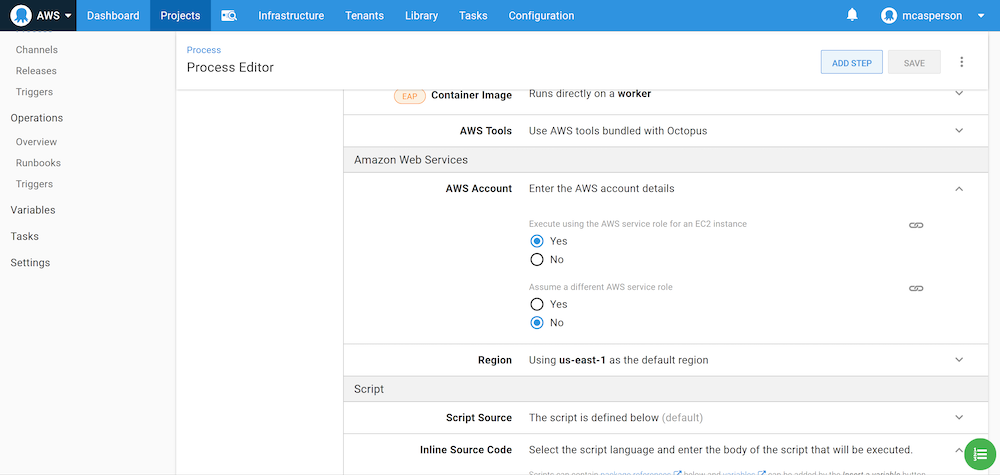Click the ADD STEP button
Image resolution: width=1000 pixels, height=475 pixels.
[x=851, y=62]
